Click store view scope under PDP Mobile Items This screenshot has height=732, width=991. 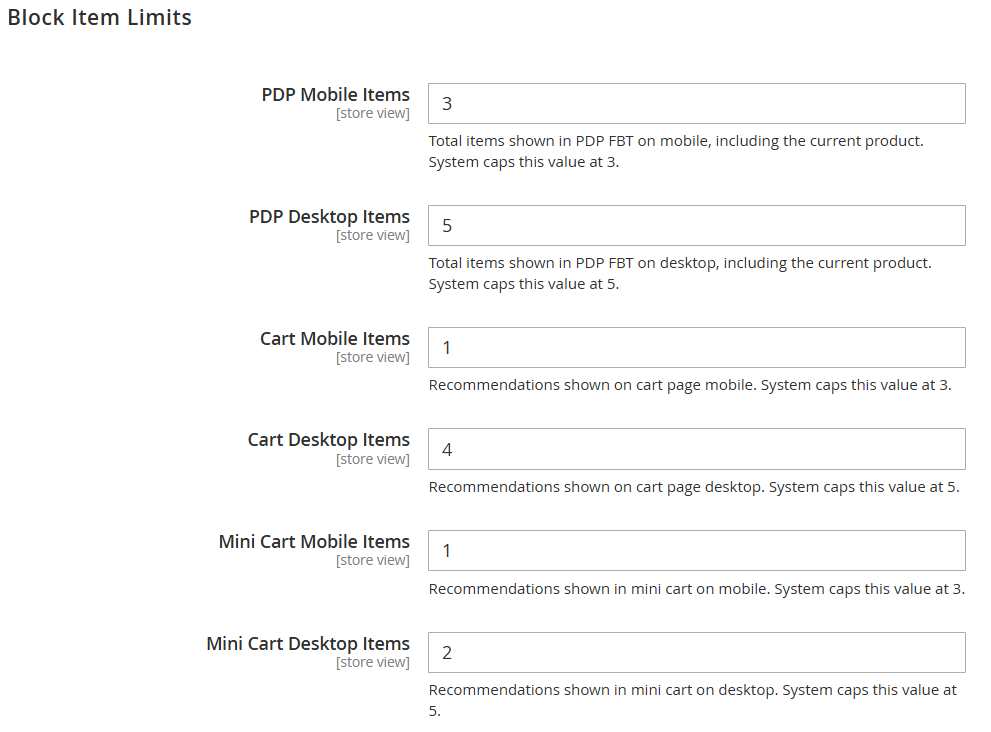pyautogui.click(x=373, y=113)
